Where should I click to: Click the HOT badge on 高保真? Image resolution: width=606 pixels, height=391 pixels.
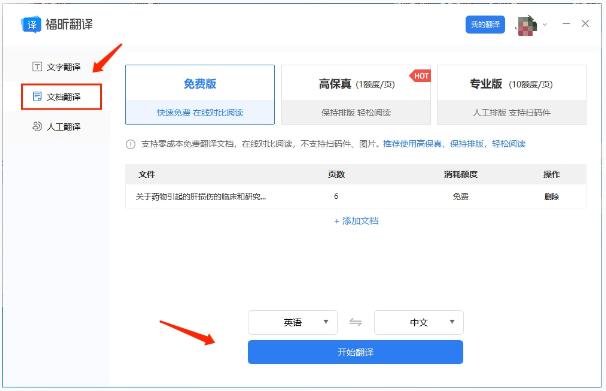[x=420, y=76]
